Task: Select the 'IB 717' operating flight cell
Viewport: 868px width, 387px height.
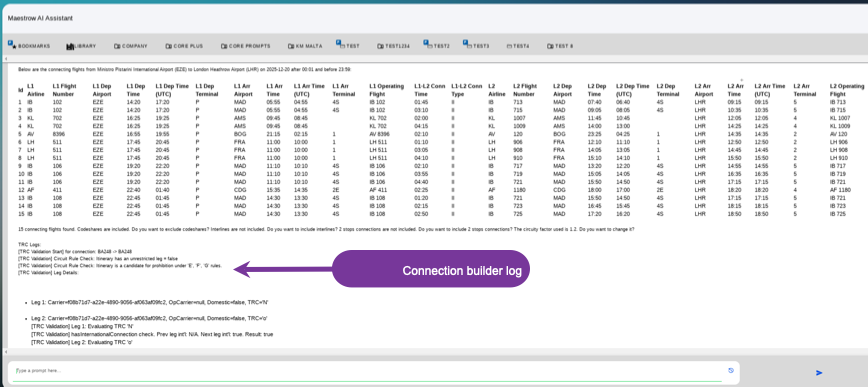Action: [x=838, y=166]
